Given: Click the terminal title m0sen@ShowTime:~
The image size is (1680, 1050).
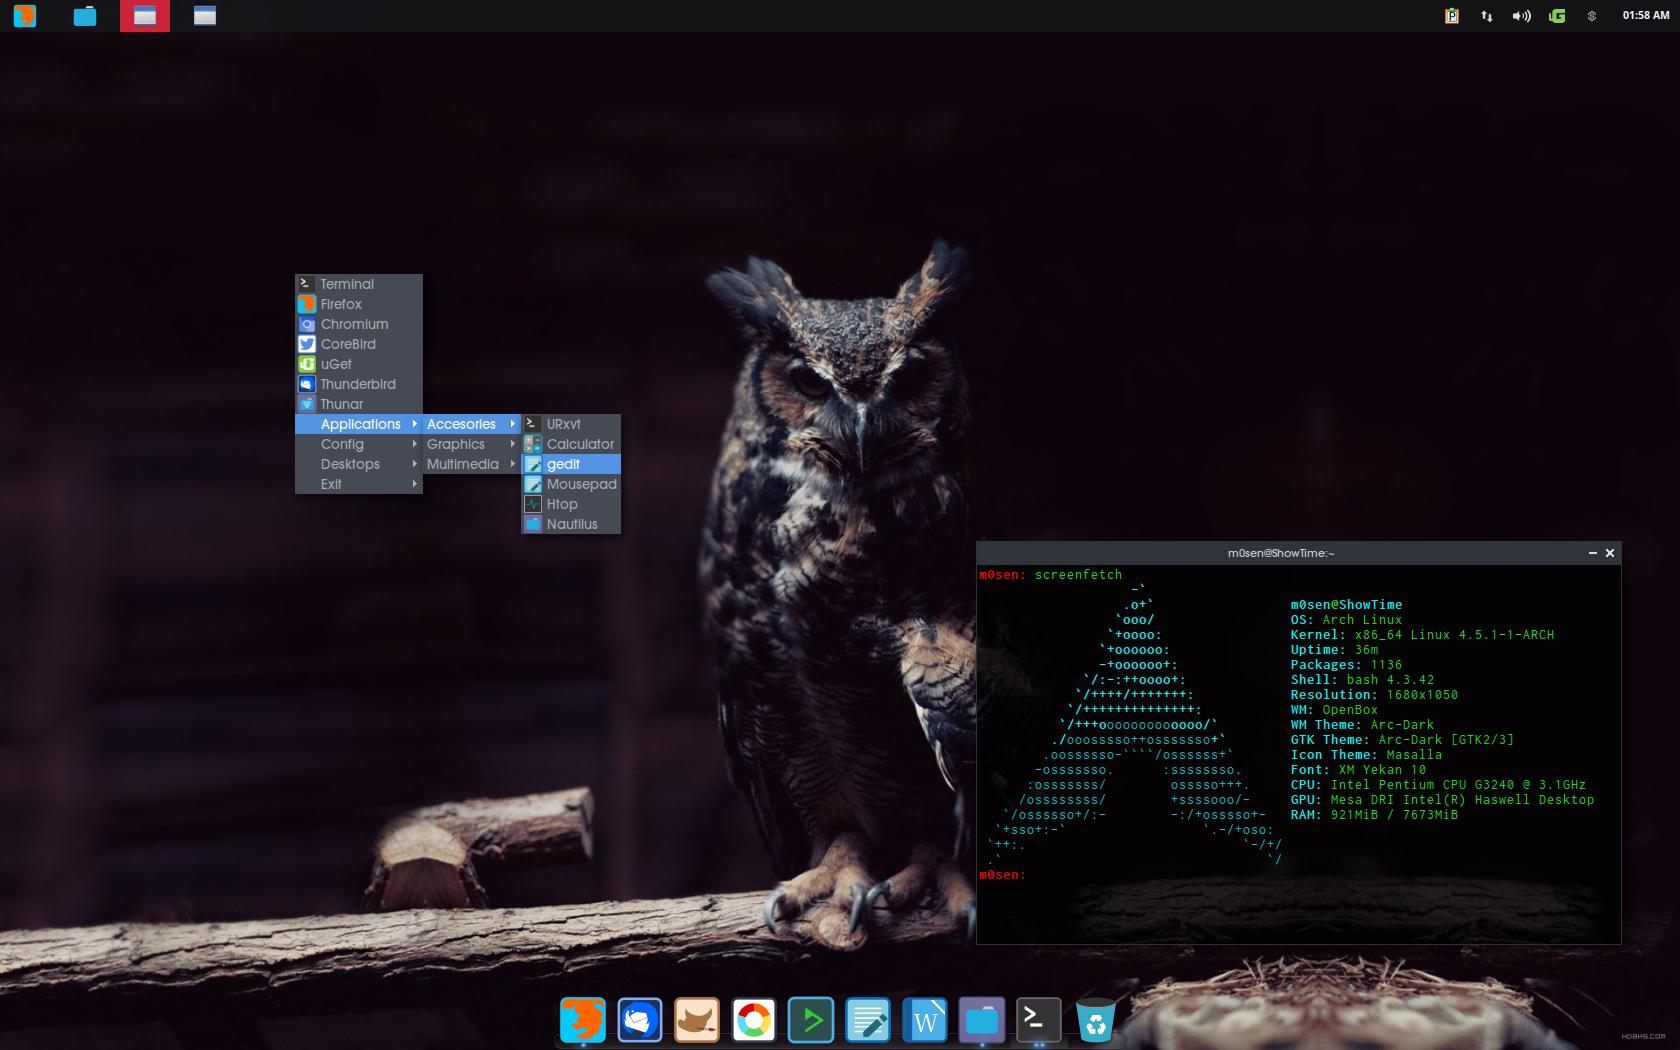Looking at the screenshot, I should tap(1281, 553).
